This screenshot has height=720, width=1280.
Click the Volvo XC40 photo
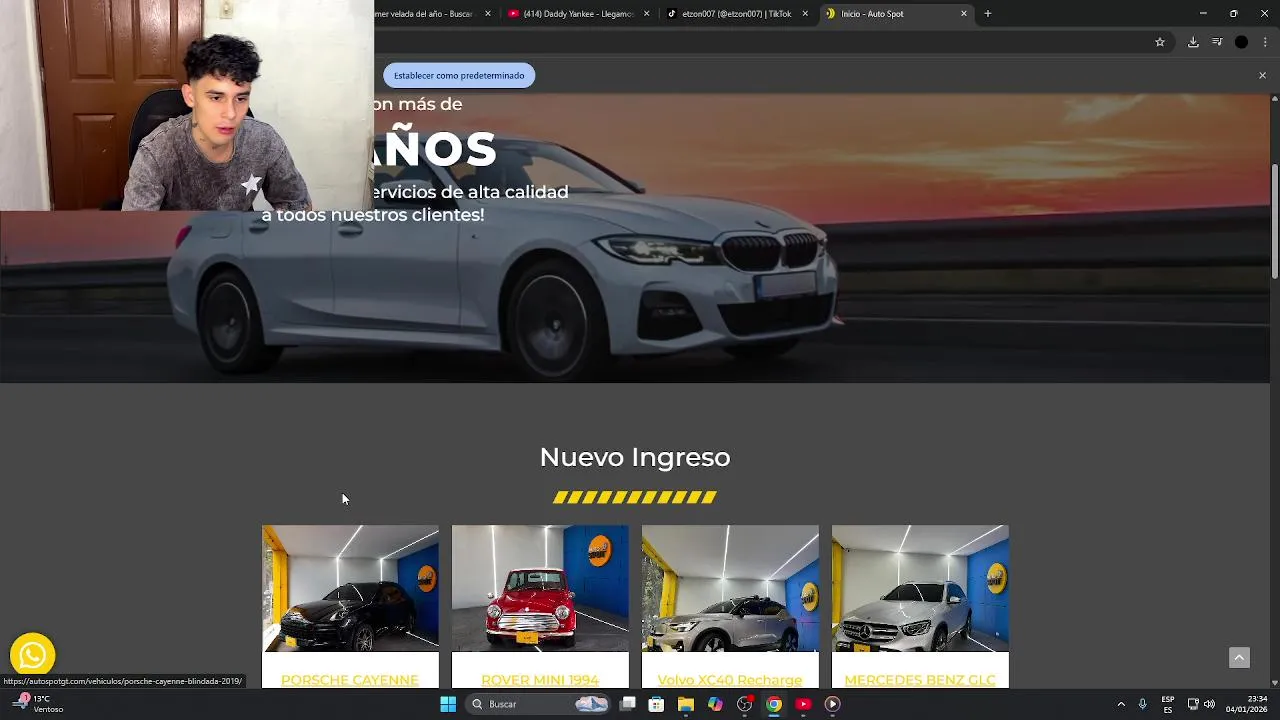(730, 589)
